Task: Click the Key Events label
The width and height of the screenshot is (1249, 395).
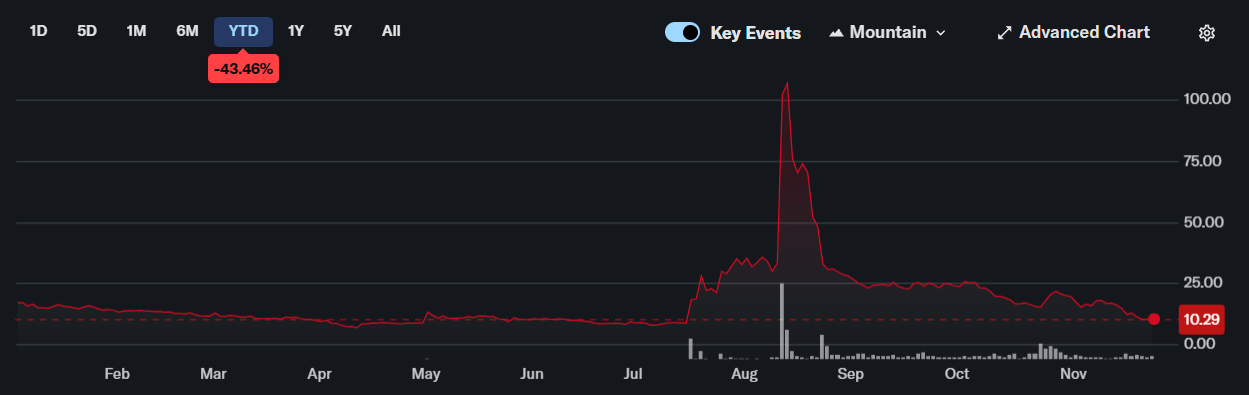Action: click(755, 33)
